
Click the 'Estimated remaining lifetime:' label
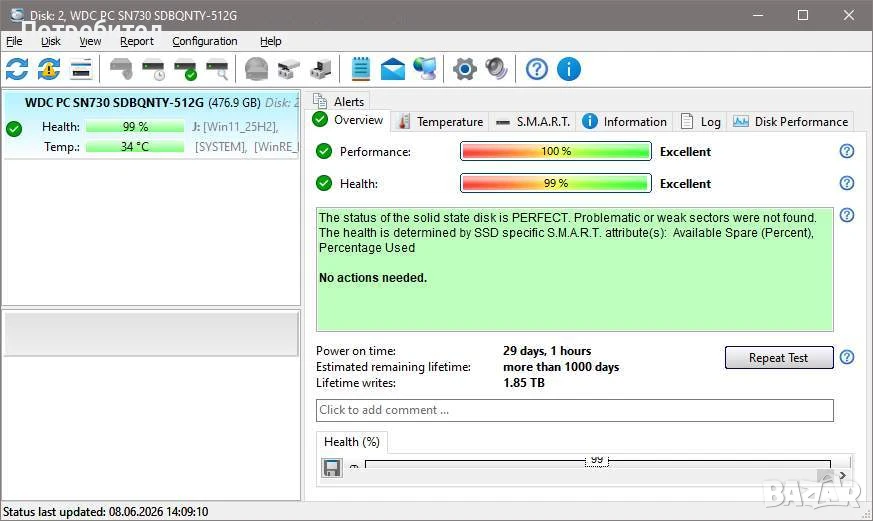coord(393,367)
